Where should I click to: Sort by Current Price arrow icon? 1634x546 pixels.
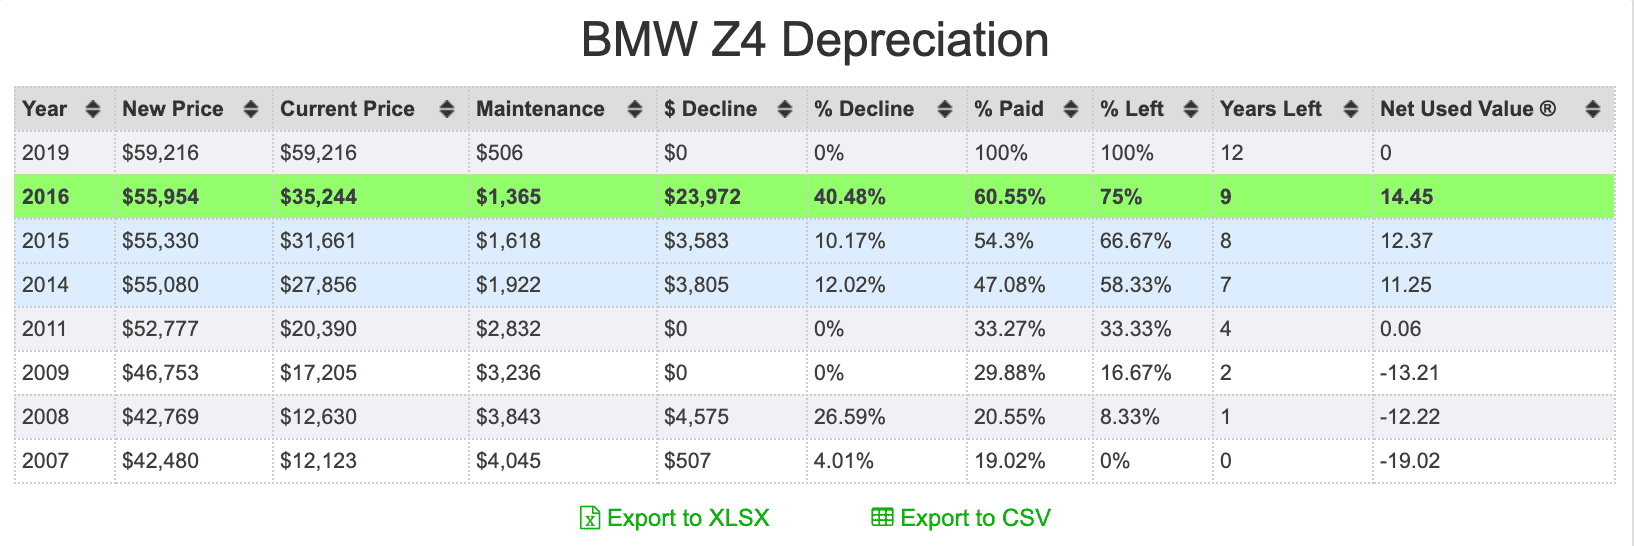pos(447,109)
